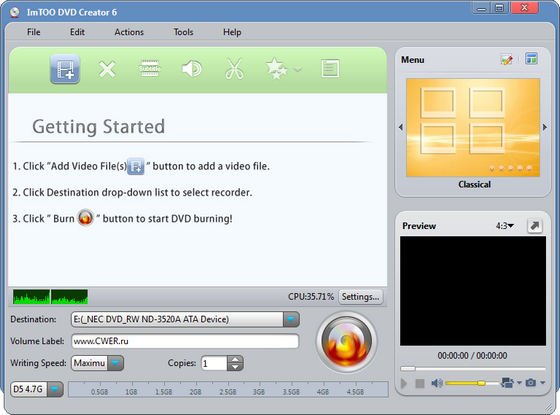Click the Volume Label input field
This screenshot has height=415, width=560.
pos(185,341)
